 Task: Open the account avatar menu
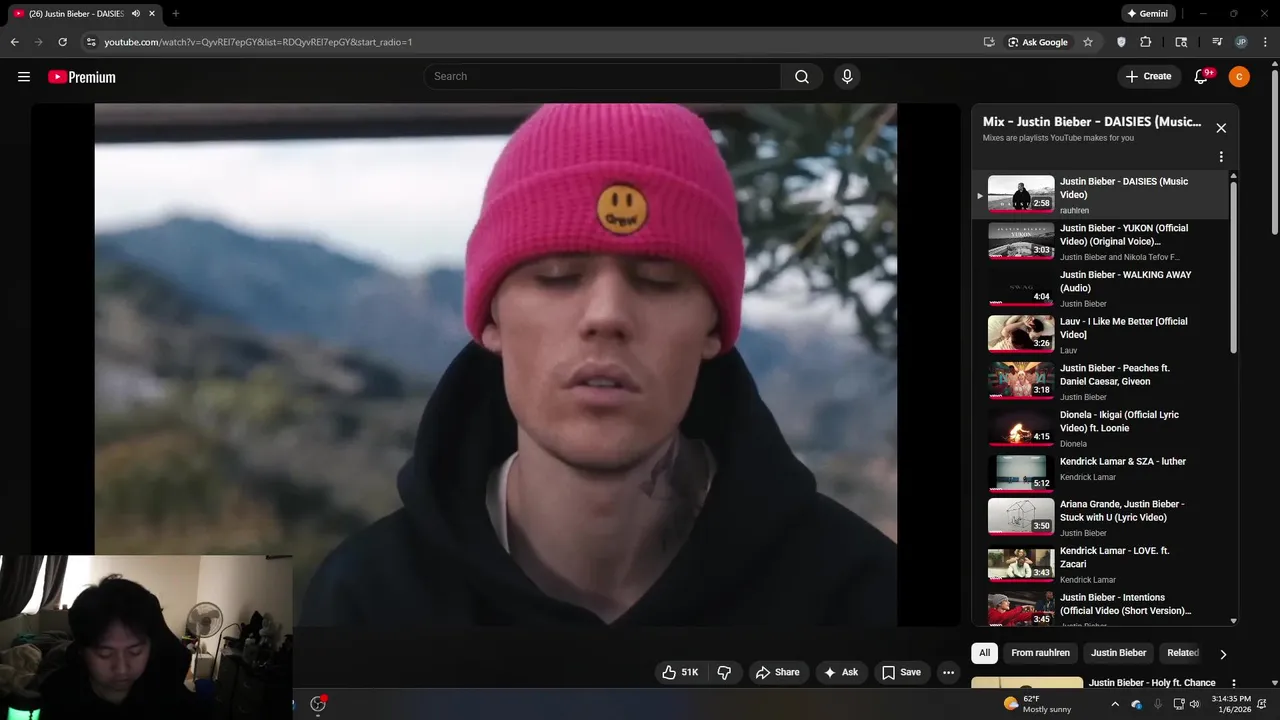point(1239,76)
